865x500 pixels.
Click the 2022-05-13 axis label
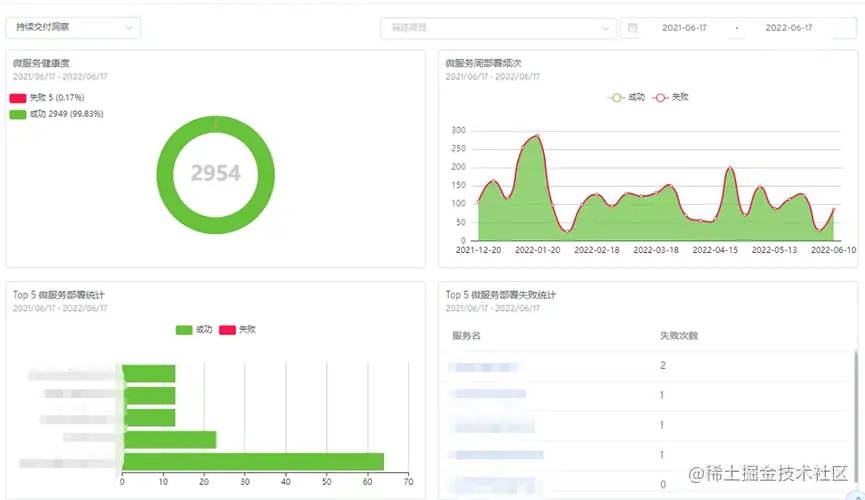coord(774,250)
